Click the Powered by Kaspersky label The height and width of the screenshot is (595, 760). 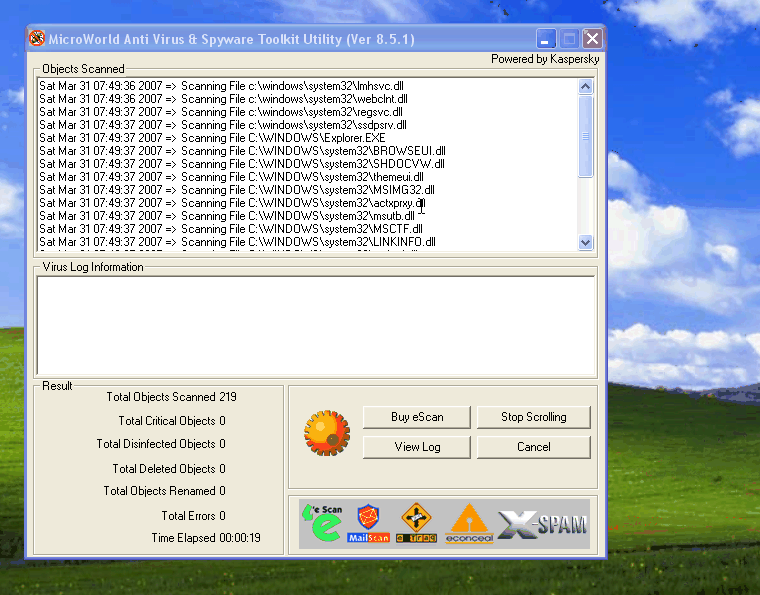tap(545, 59)
